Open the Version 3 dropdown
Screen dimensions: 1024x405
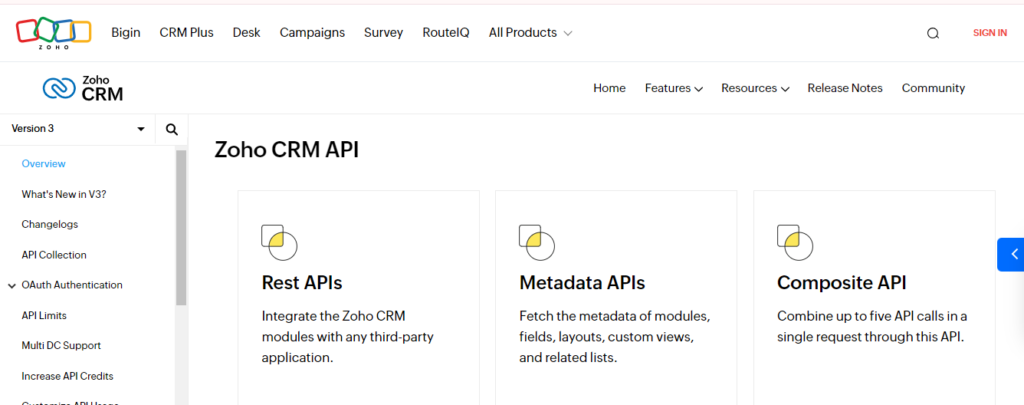(78, 129)
